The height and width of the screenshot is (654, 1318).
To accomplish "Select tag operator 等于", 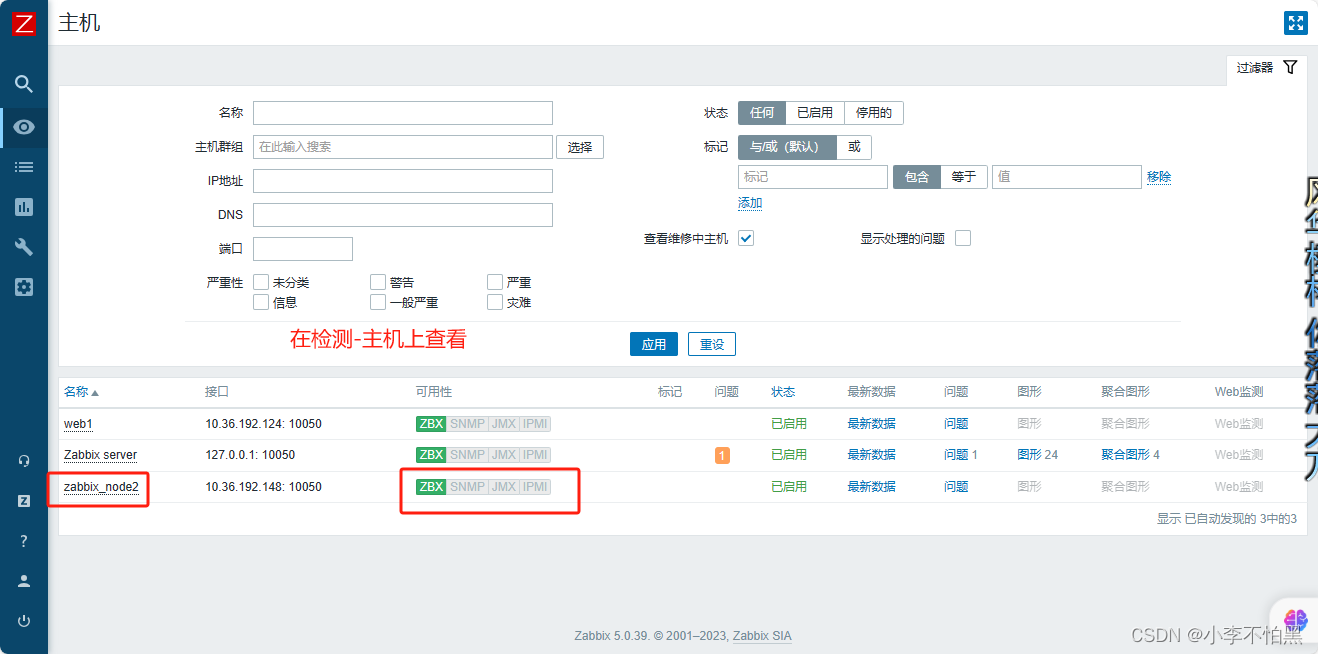I will click(964, 177).
